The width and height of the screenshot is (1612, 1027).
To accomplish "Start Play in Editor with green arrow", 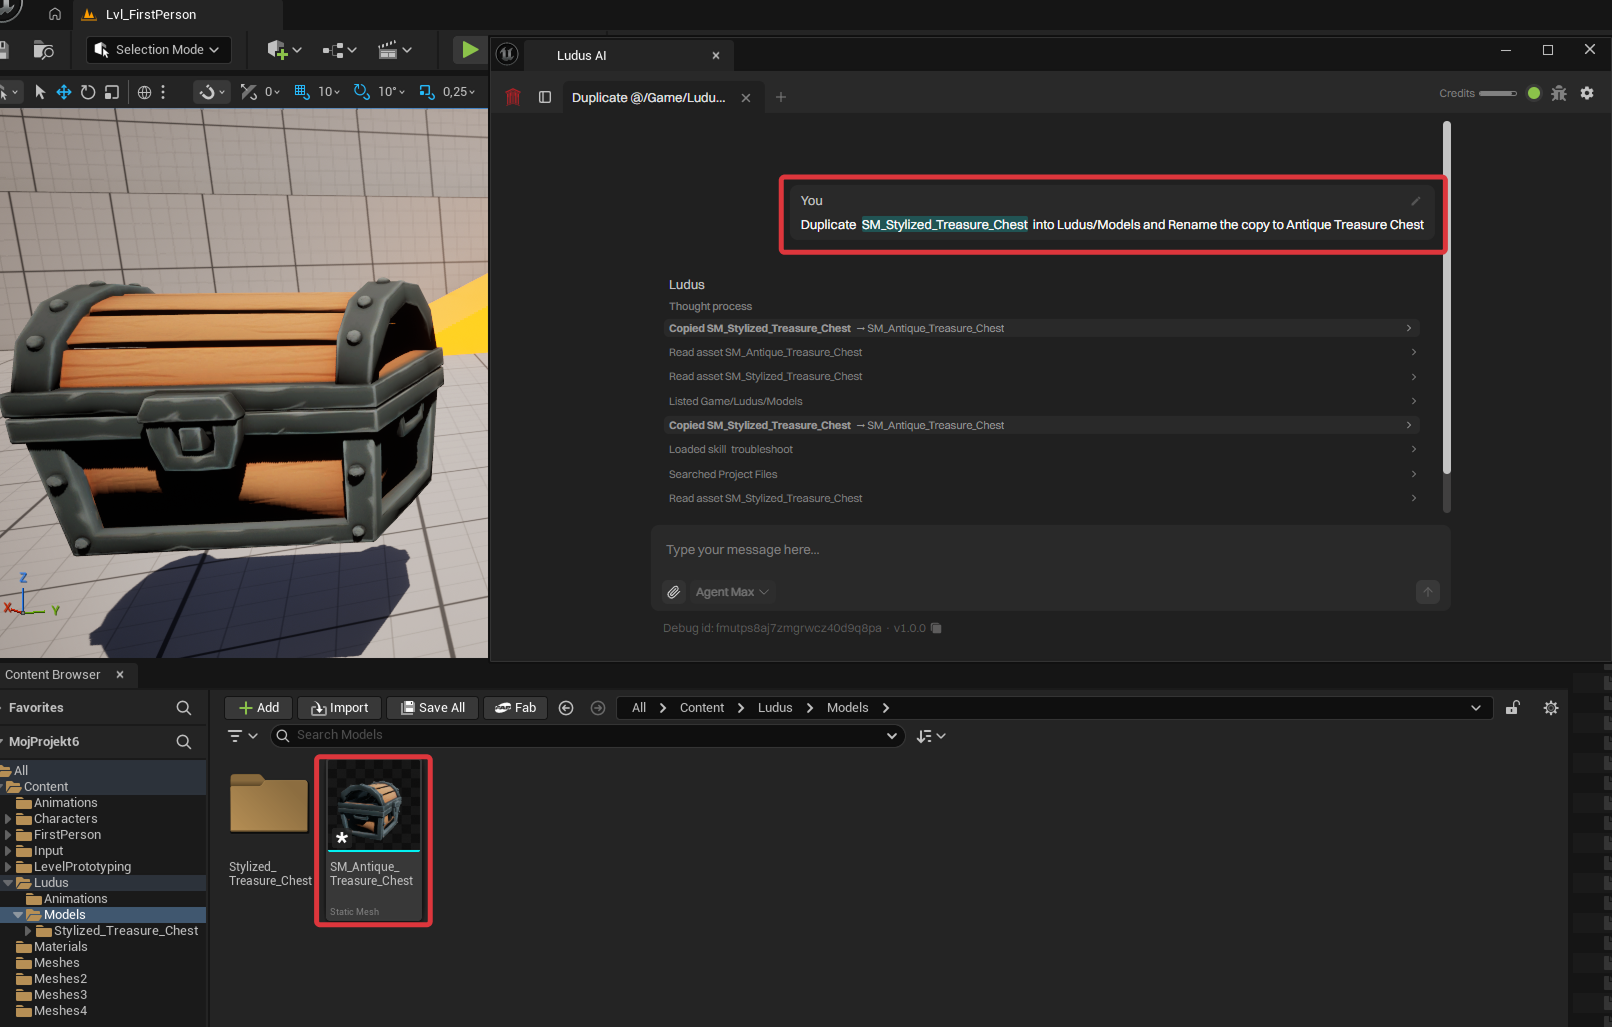I will [469, 49].
